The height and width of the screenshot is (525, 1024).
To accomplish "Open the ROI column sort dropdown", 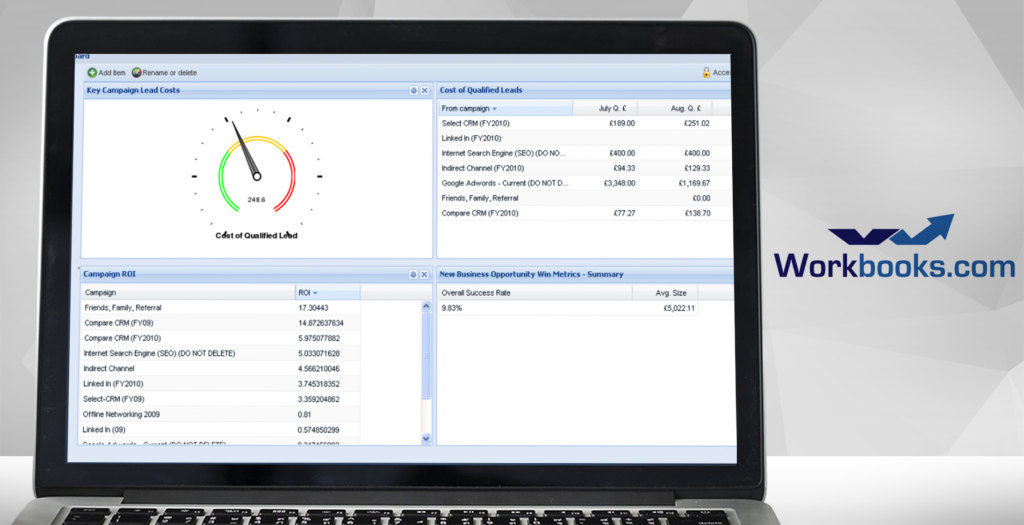I will tap(315, 293).
